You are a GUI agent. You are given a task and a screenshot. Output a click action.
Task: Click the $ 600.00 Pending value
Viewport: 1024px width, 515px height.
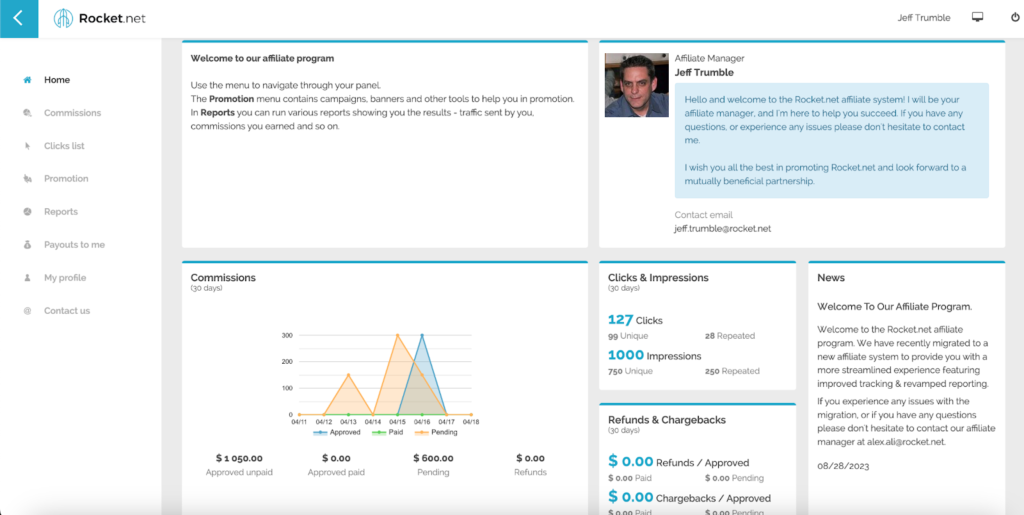tap(434, 458)
